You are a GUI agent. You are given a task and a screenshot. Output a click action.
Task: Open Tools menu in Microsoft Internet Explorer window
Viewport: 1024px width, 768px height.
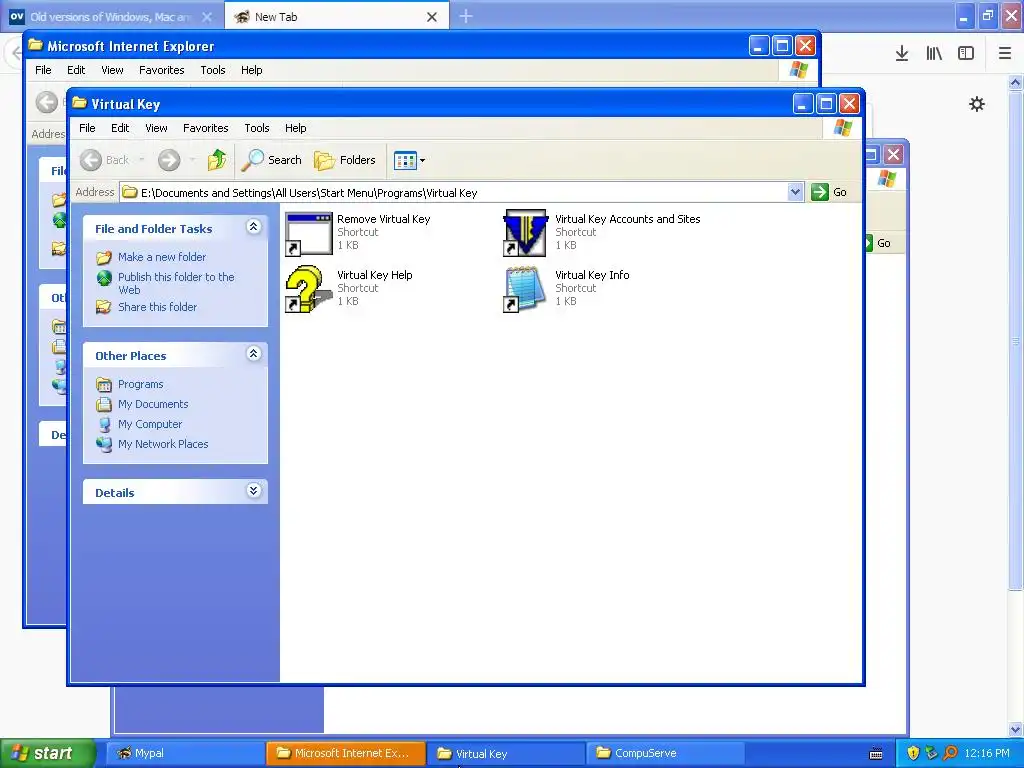tap(212, 70)
